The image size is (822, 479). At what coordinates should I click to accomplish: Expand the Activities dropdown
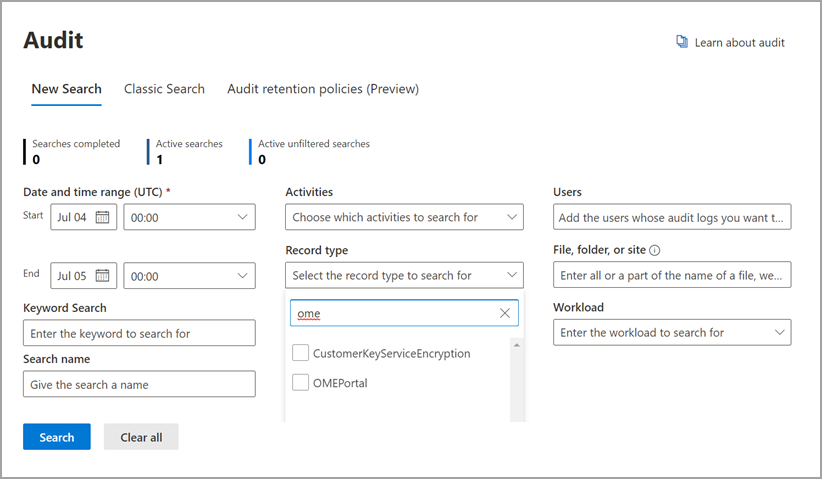tap(512, 217)
